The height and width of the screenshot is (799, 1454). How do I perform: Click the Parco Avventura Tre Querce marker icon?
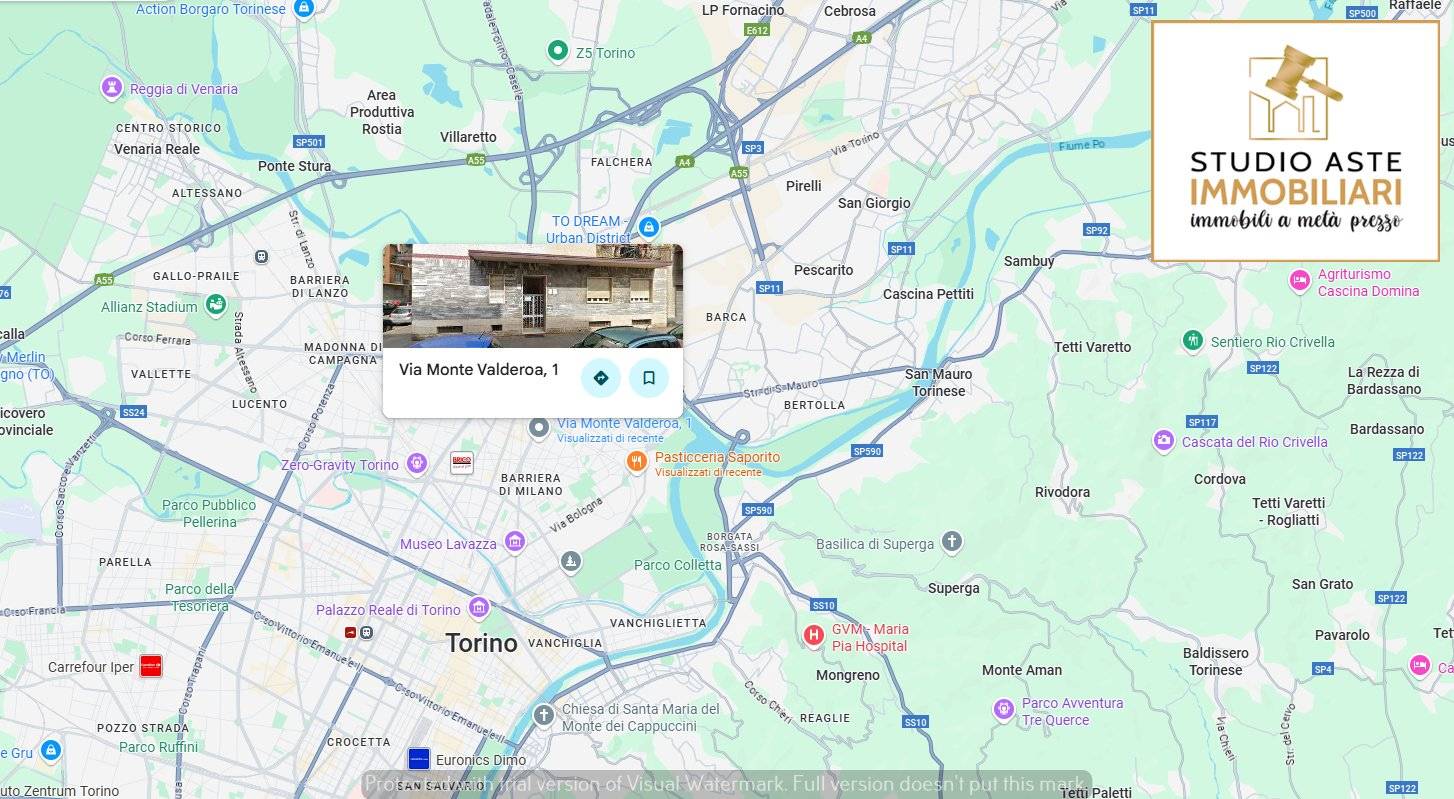[1002, 708]
